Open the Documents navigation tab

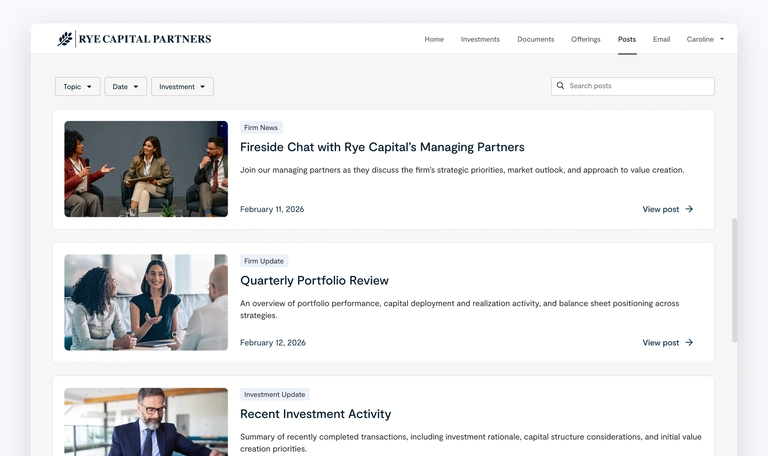(x=535, y=39)
